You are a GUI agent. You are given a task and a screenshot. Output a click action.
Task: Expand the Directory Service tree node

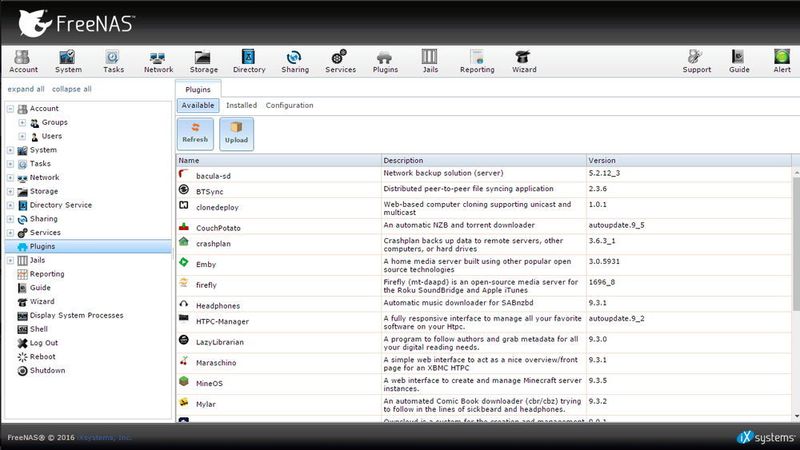click(x=10, y=205)
